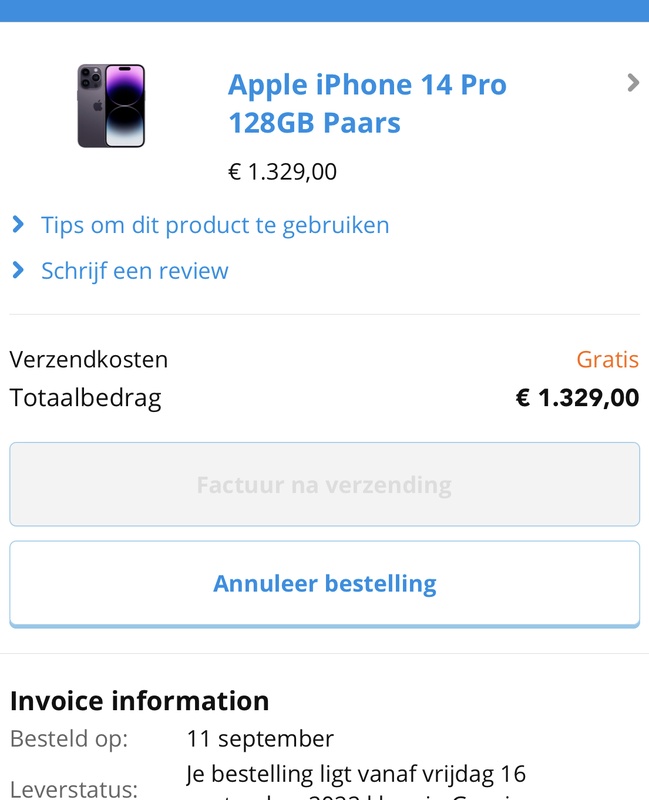Click the chevron icon before 'Schrijf een review'
The image size is (649, 800).
tap(18, 270)
